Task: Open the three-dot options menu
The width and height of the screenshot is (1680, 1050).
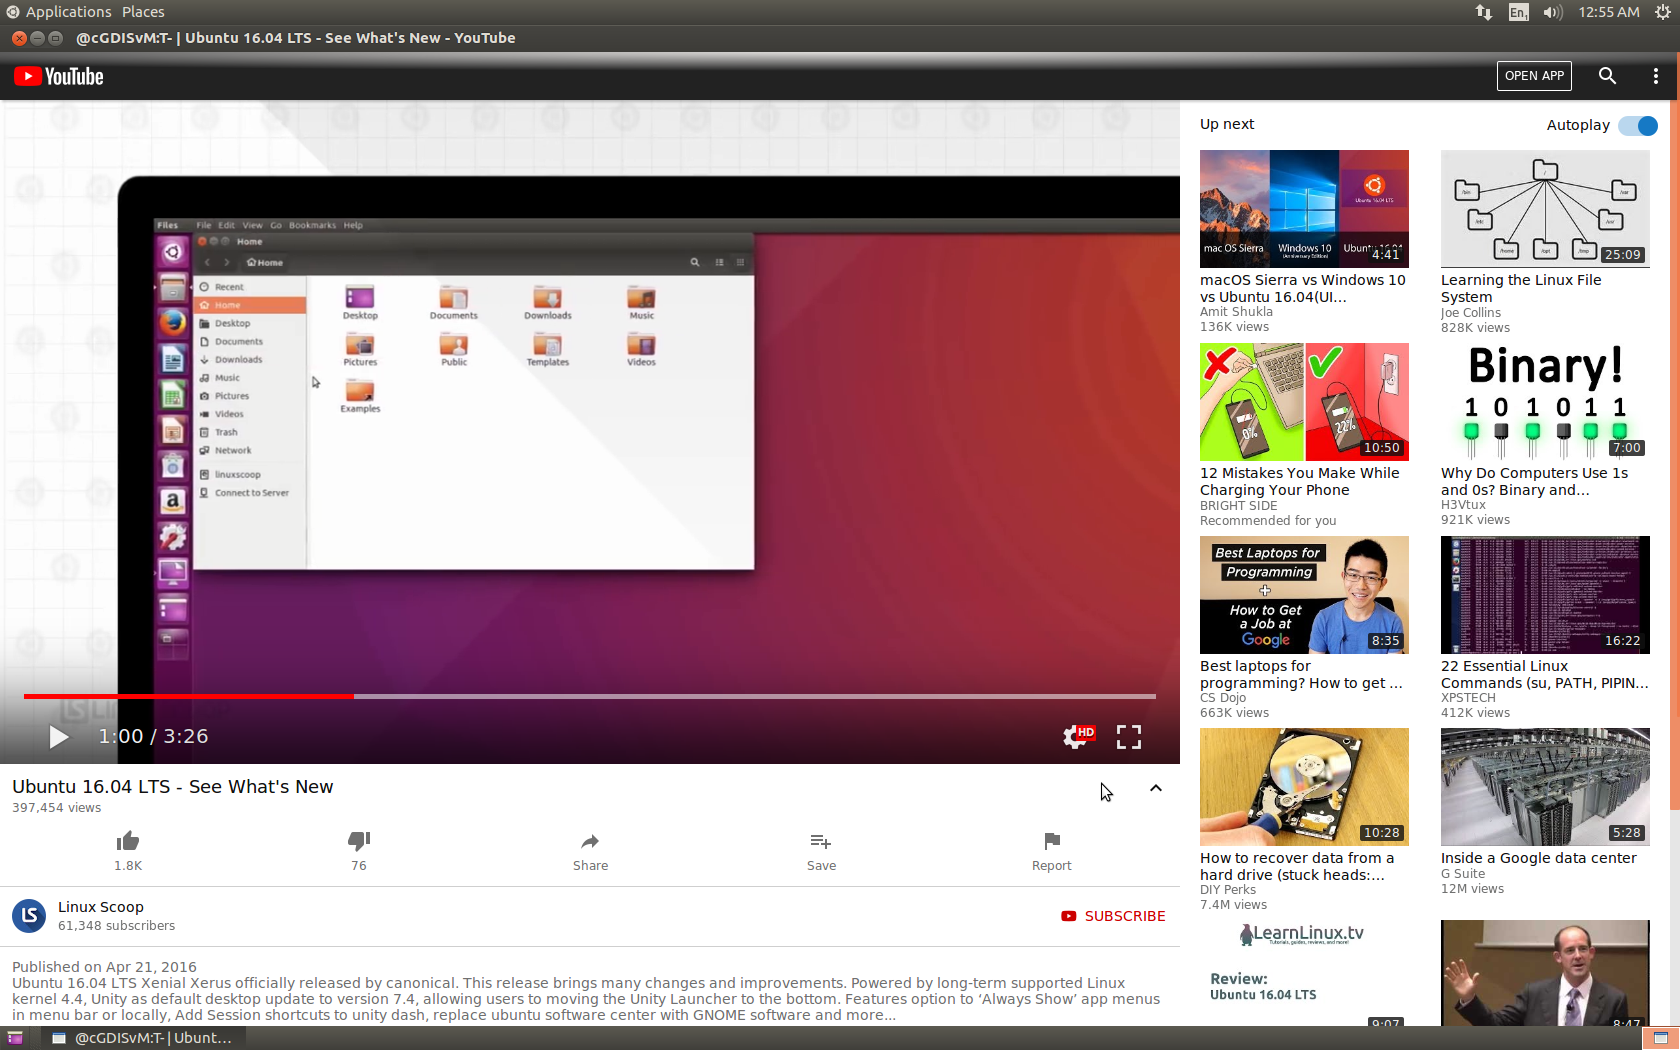Action: pos(1656,76)
